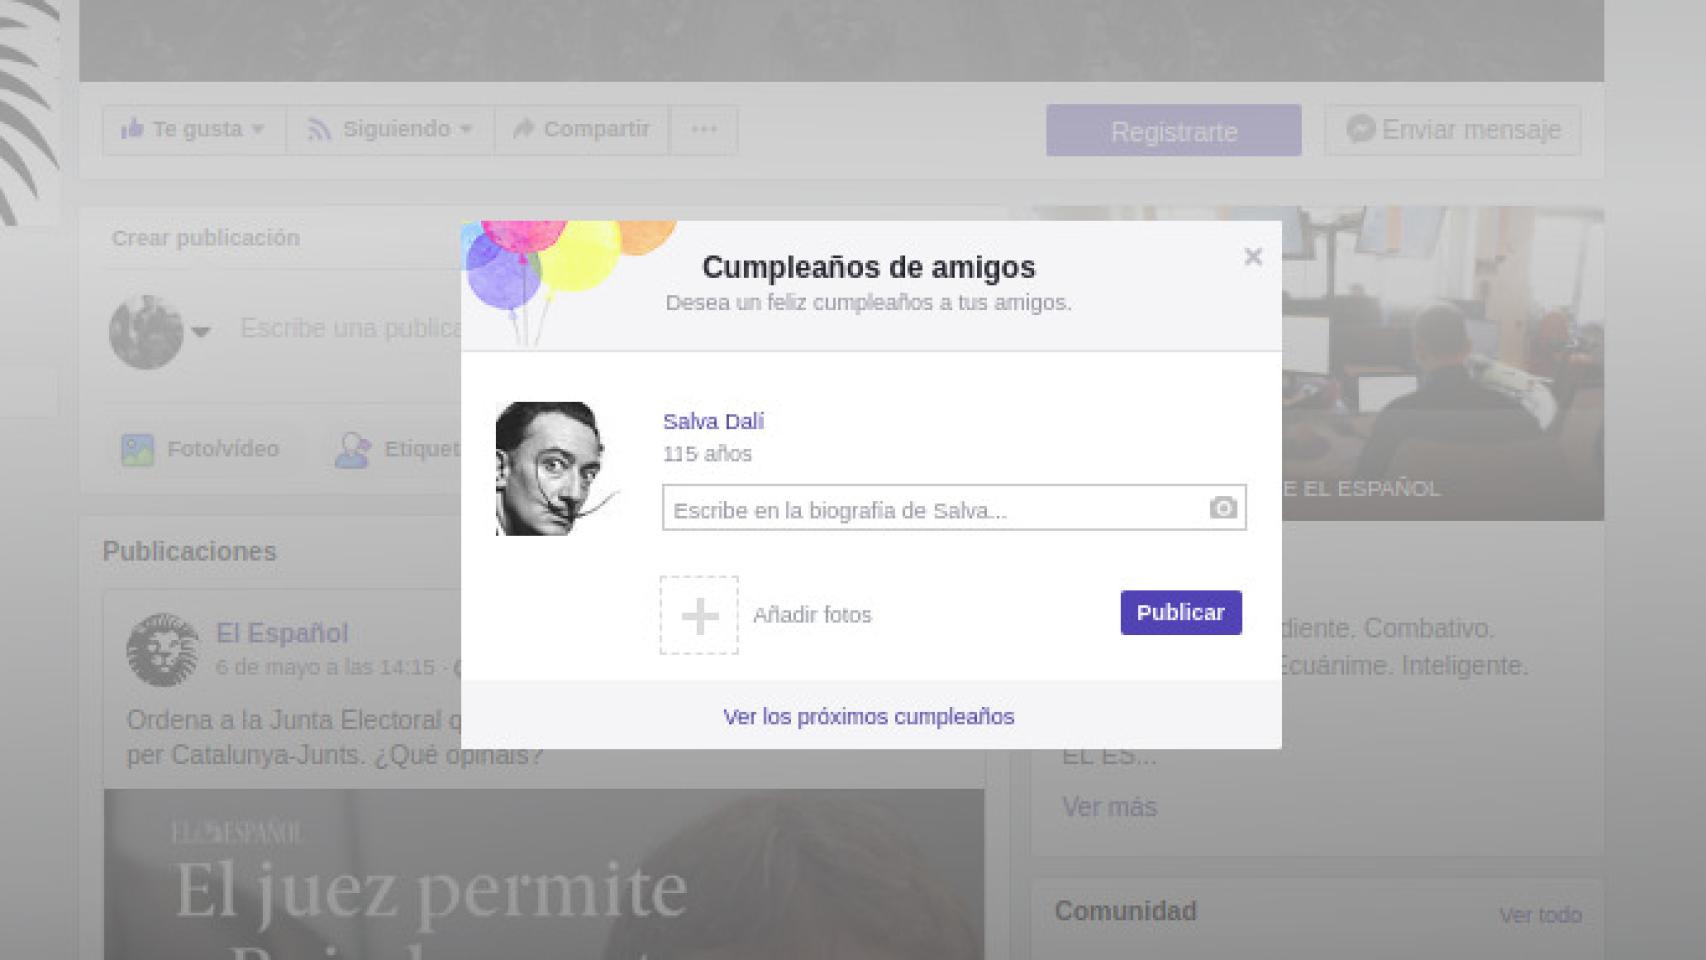The image size is (1706, 960).
Task: Open Salva Dali profile name link
Action: pyautogui.click(x=713, y=421)
